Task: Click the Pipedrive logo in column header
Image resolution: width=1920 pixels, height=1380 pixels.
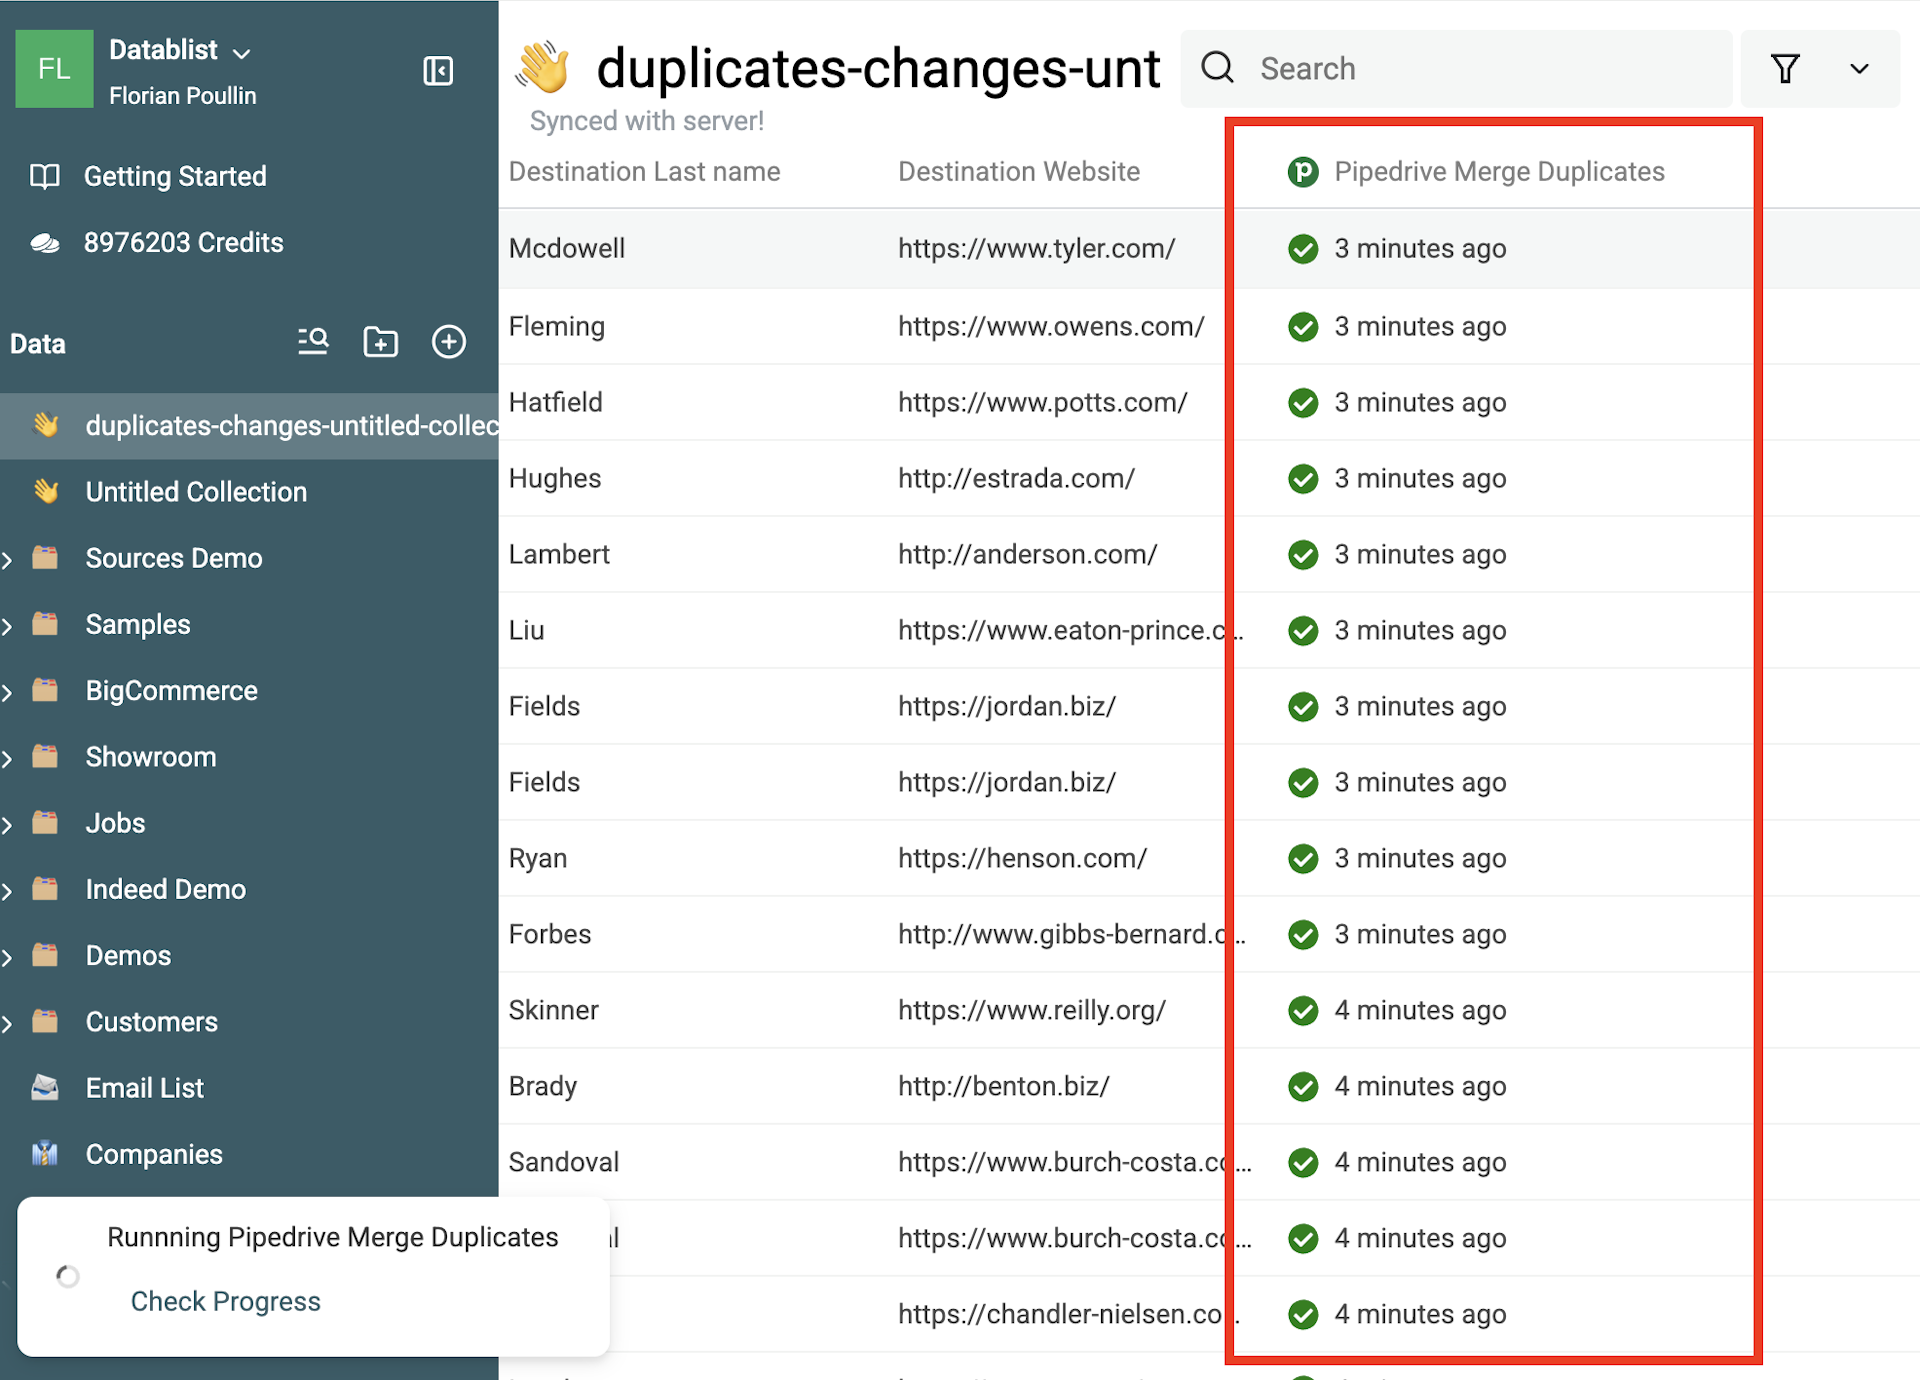Action: pyautogui.click(x=1303, y=172)
